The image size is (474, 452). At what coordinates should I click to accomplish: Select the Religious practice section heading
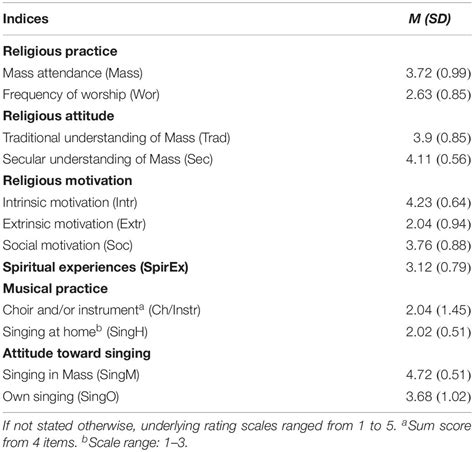click(x=60, y=51)
